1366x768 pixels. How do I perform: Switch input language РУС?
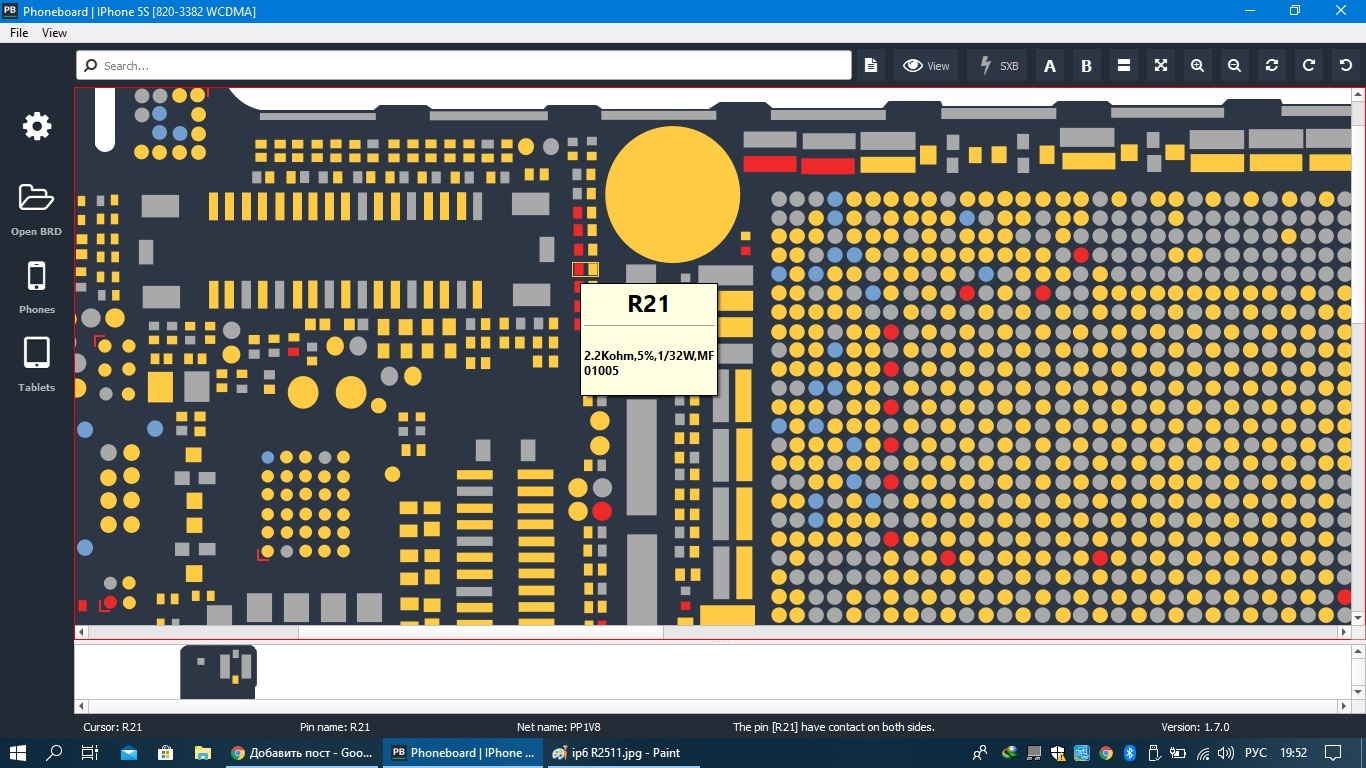pos(1255,753)
